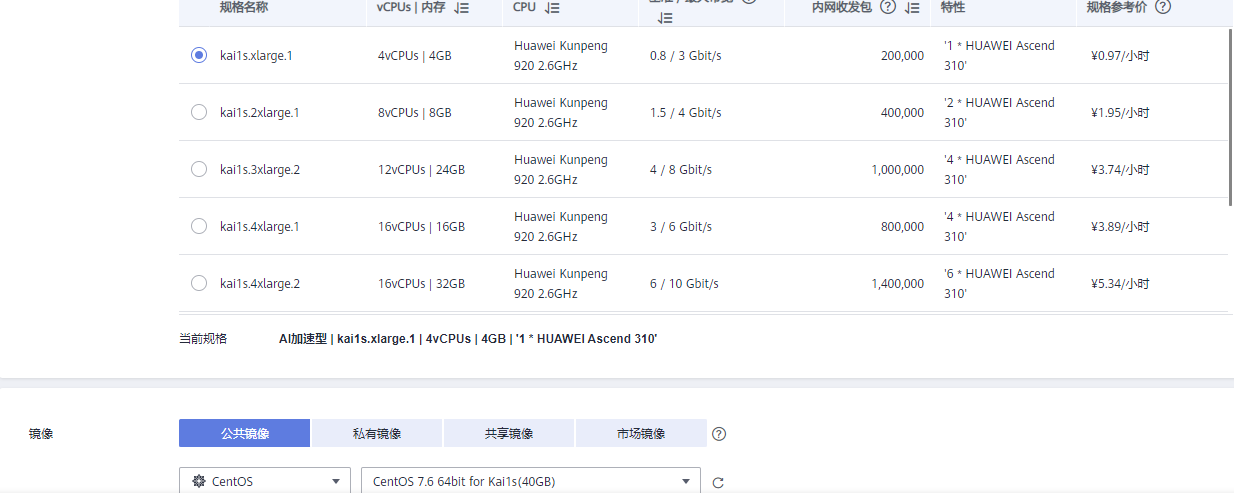1234x498 pixels.
Task: Open the CentOS operating system dropdown
Action: coord(265,481)
